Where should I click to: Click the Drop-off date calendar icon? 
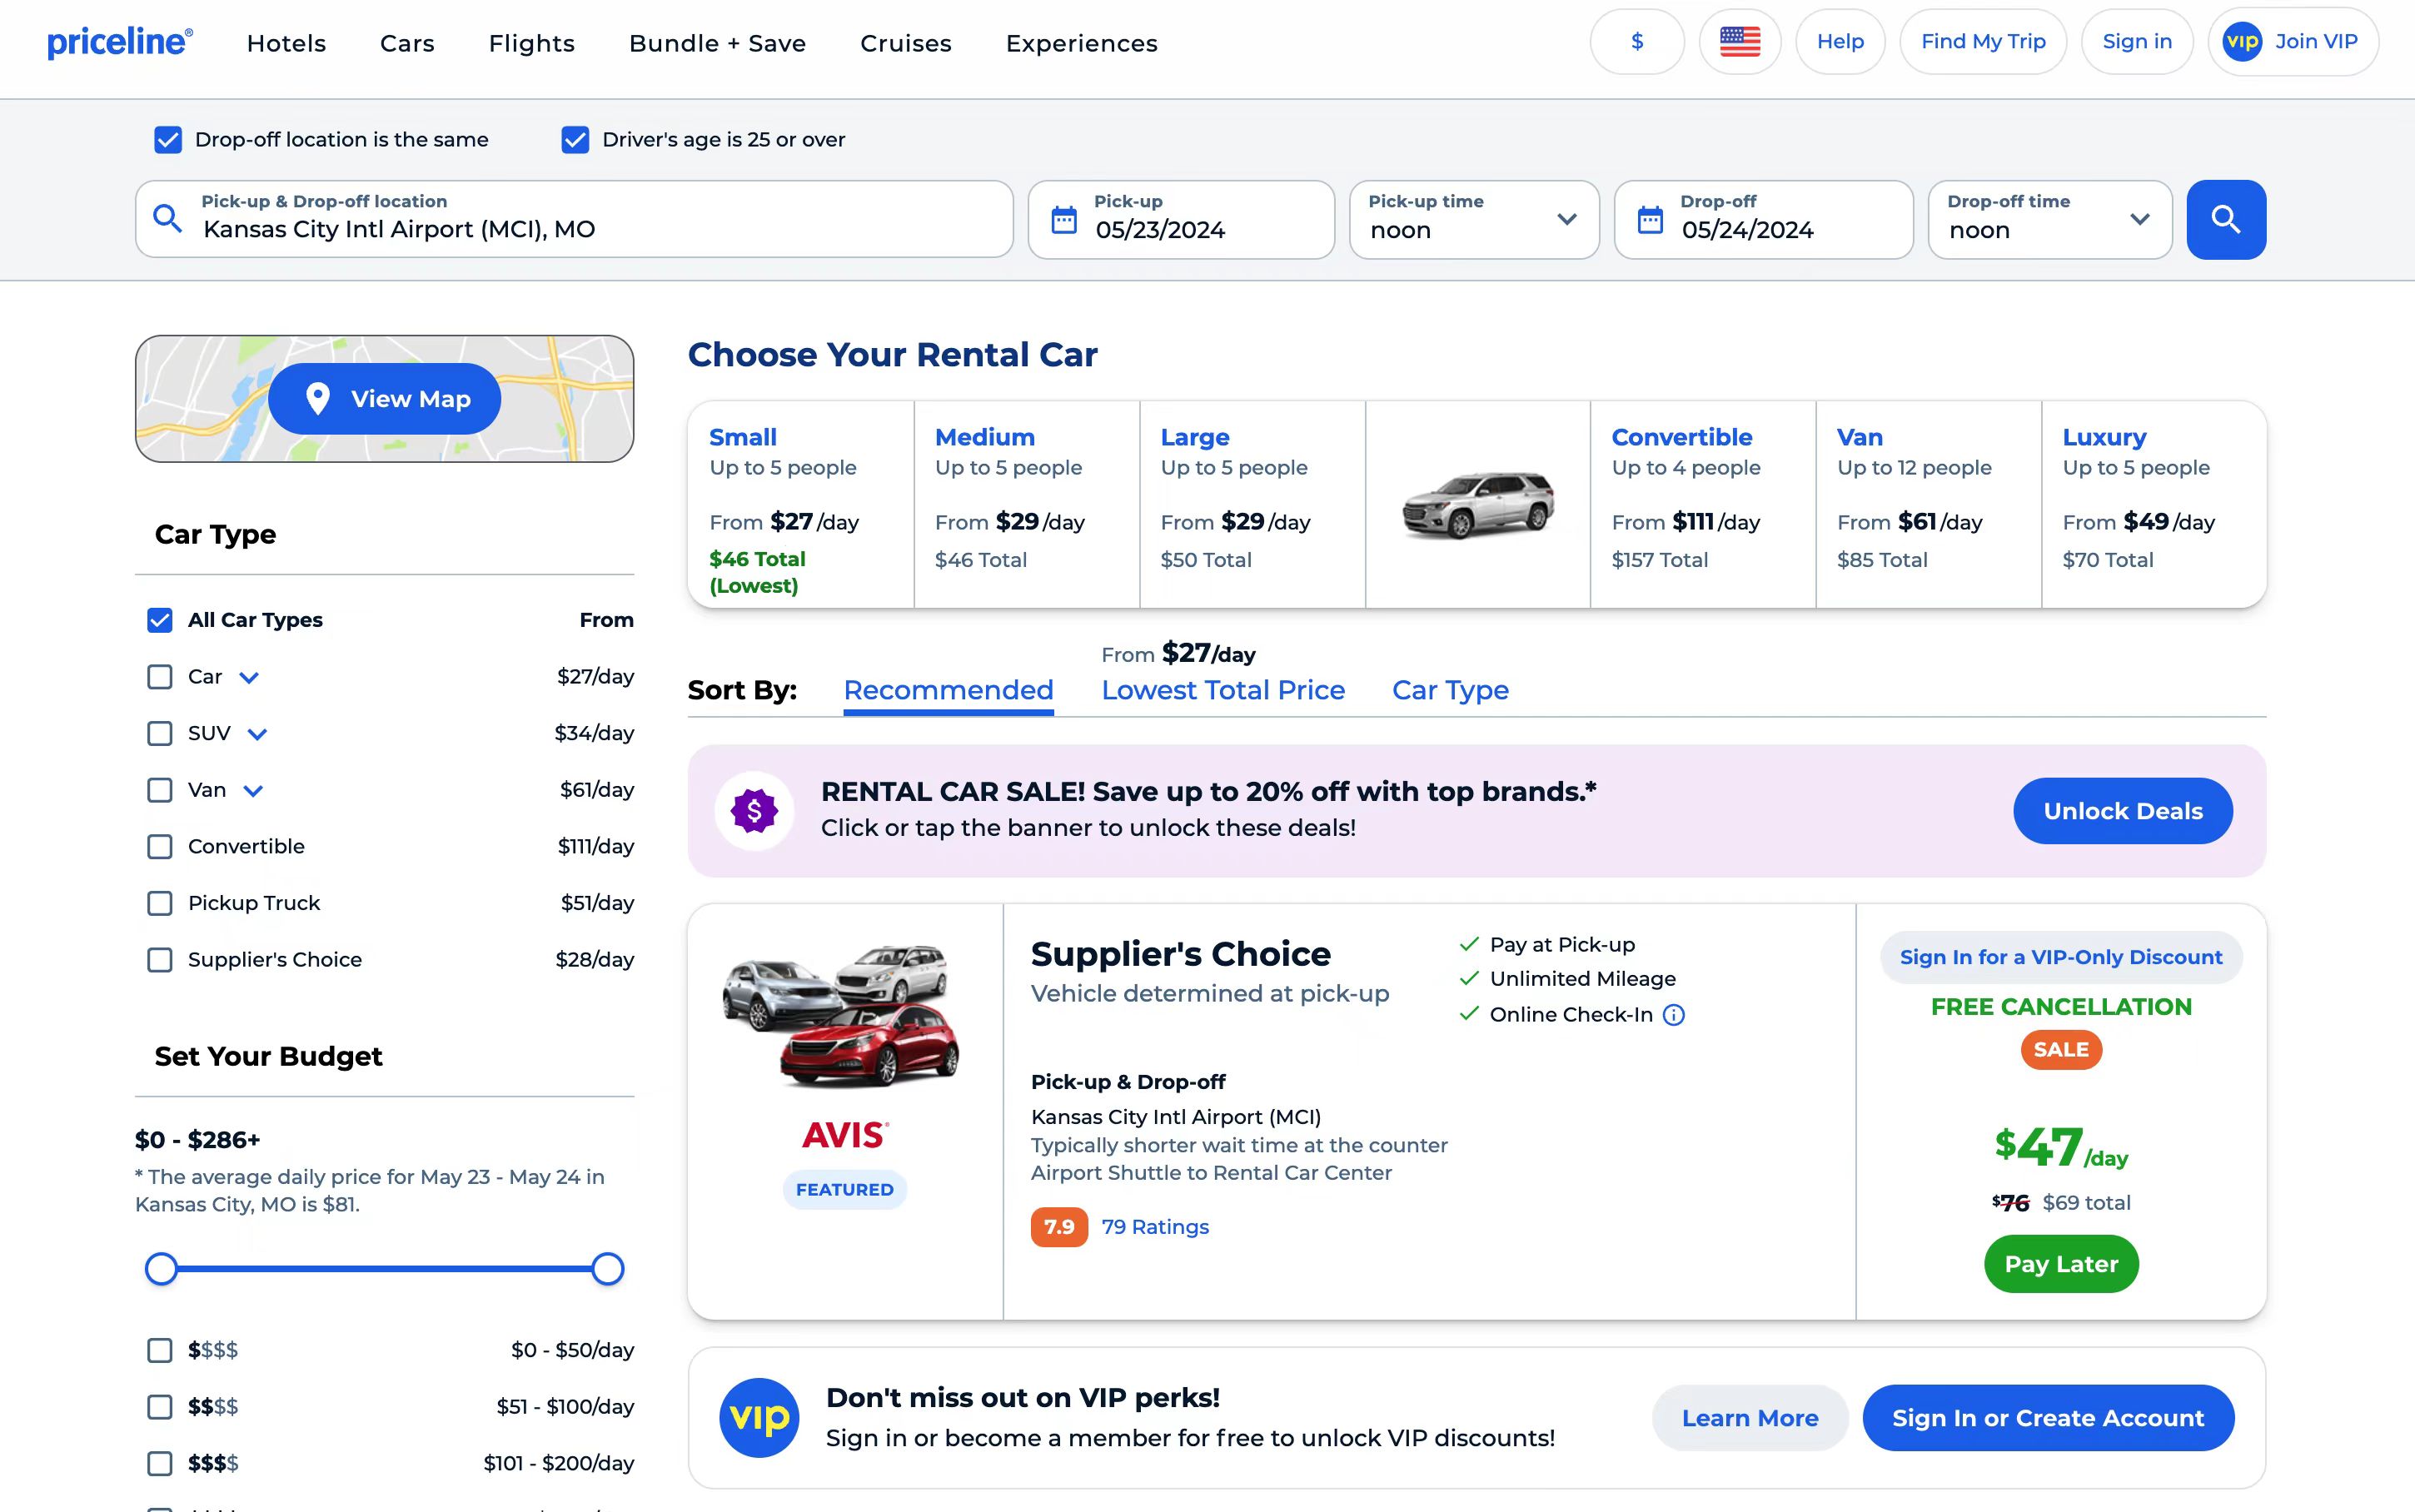[1650, 219]
